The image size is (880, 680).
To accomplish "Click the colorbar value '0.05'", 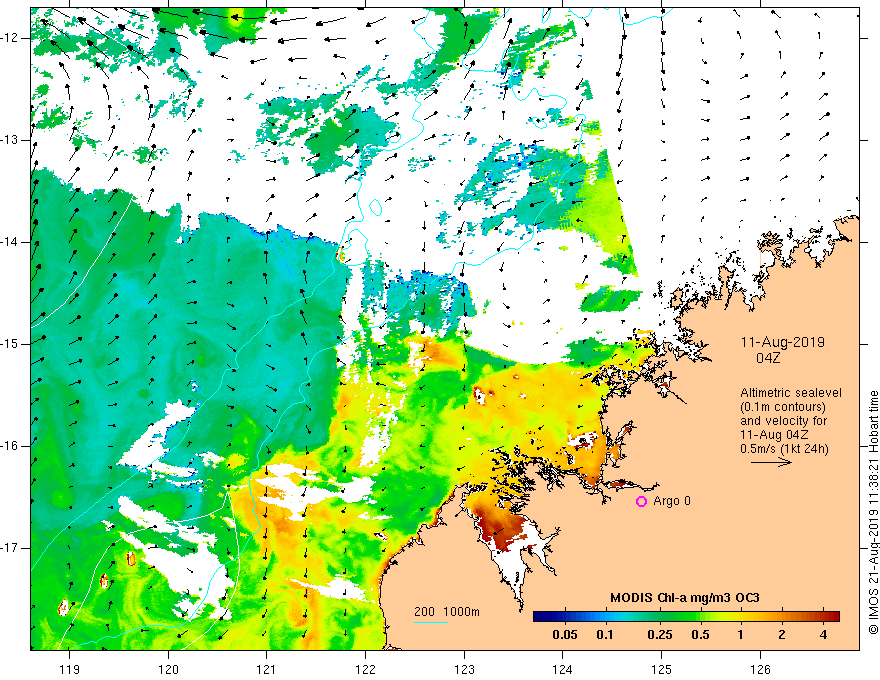I will 565,635.
